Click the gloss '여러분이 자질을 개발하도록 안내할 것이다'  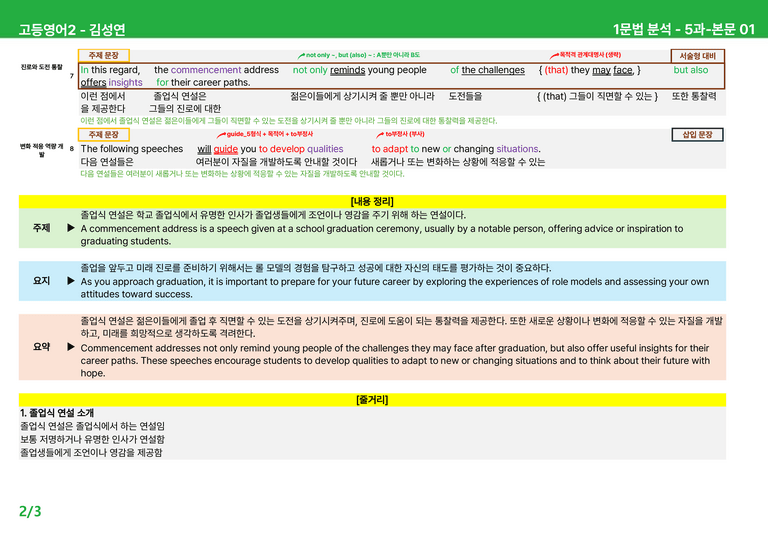pos(276,162)
